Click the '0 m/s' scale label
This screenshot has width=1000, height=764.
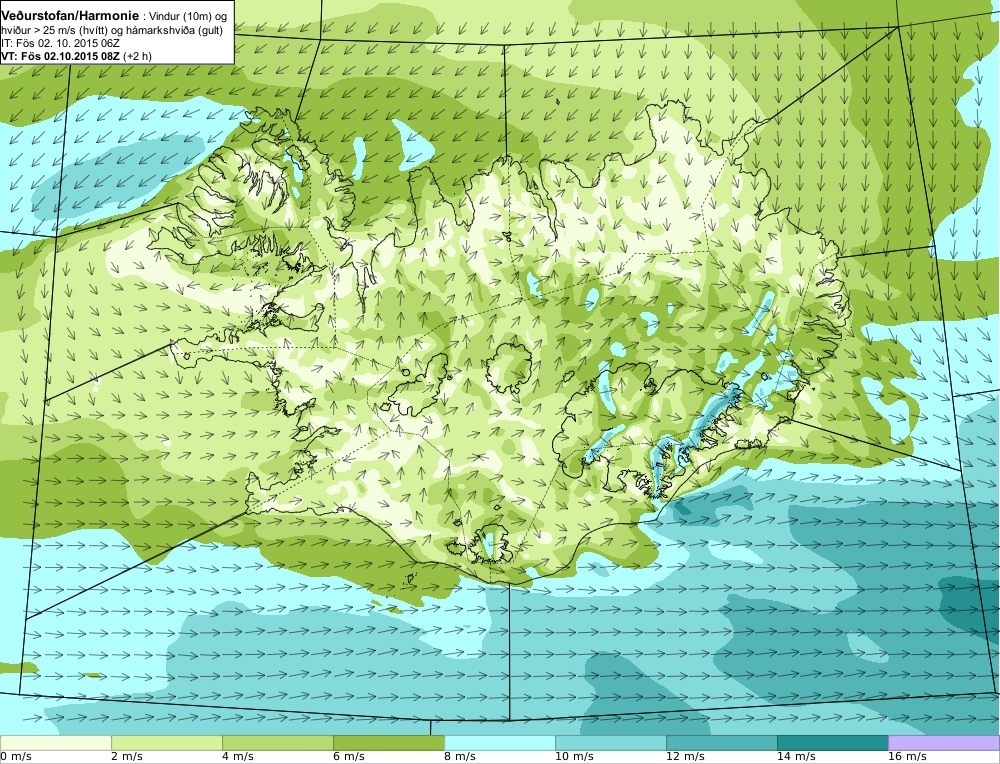pos(16,757)
